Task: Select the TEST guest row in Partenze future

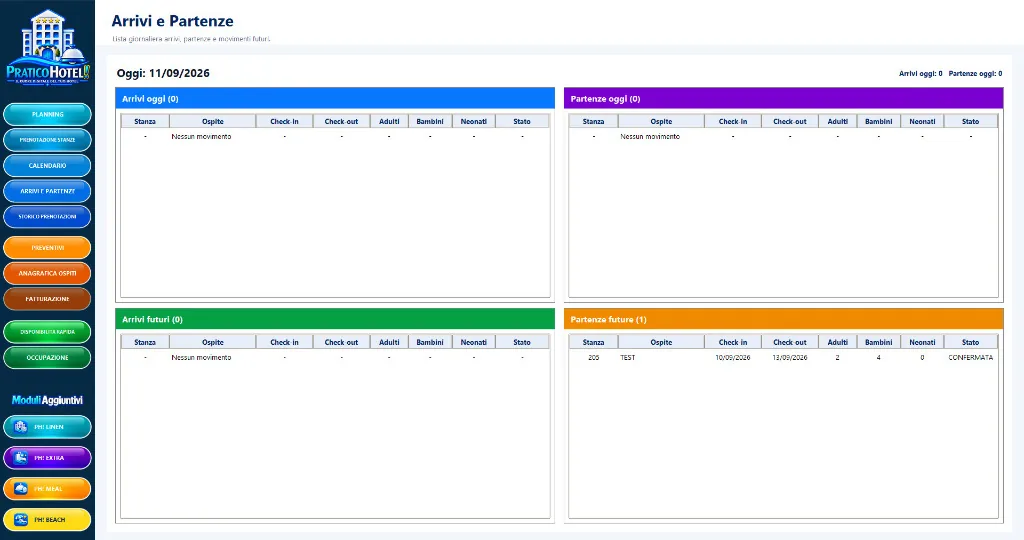Action: pyautogui.click(x=783, y=358)
